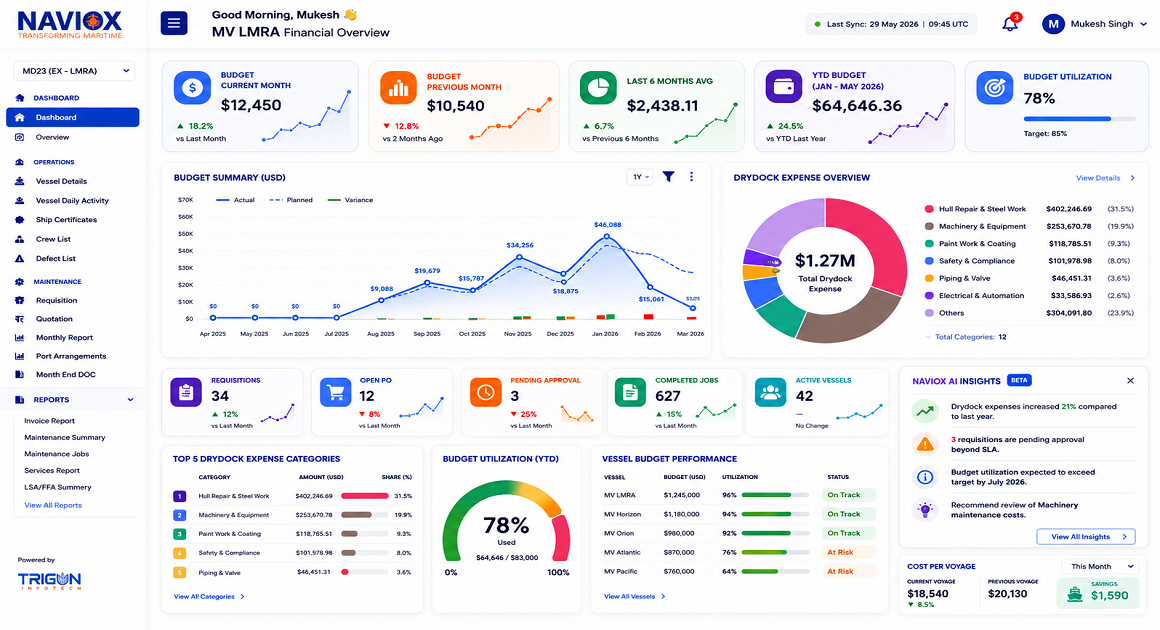Click the target icon on Budget Utilization card
1160x630 pixels.
pyautogui.click(x=994, y=88)
